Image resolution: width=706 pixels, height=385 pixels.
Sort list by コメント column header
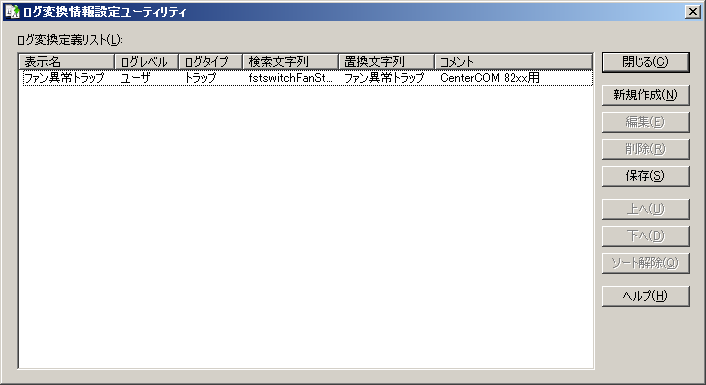[513, 62]
